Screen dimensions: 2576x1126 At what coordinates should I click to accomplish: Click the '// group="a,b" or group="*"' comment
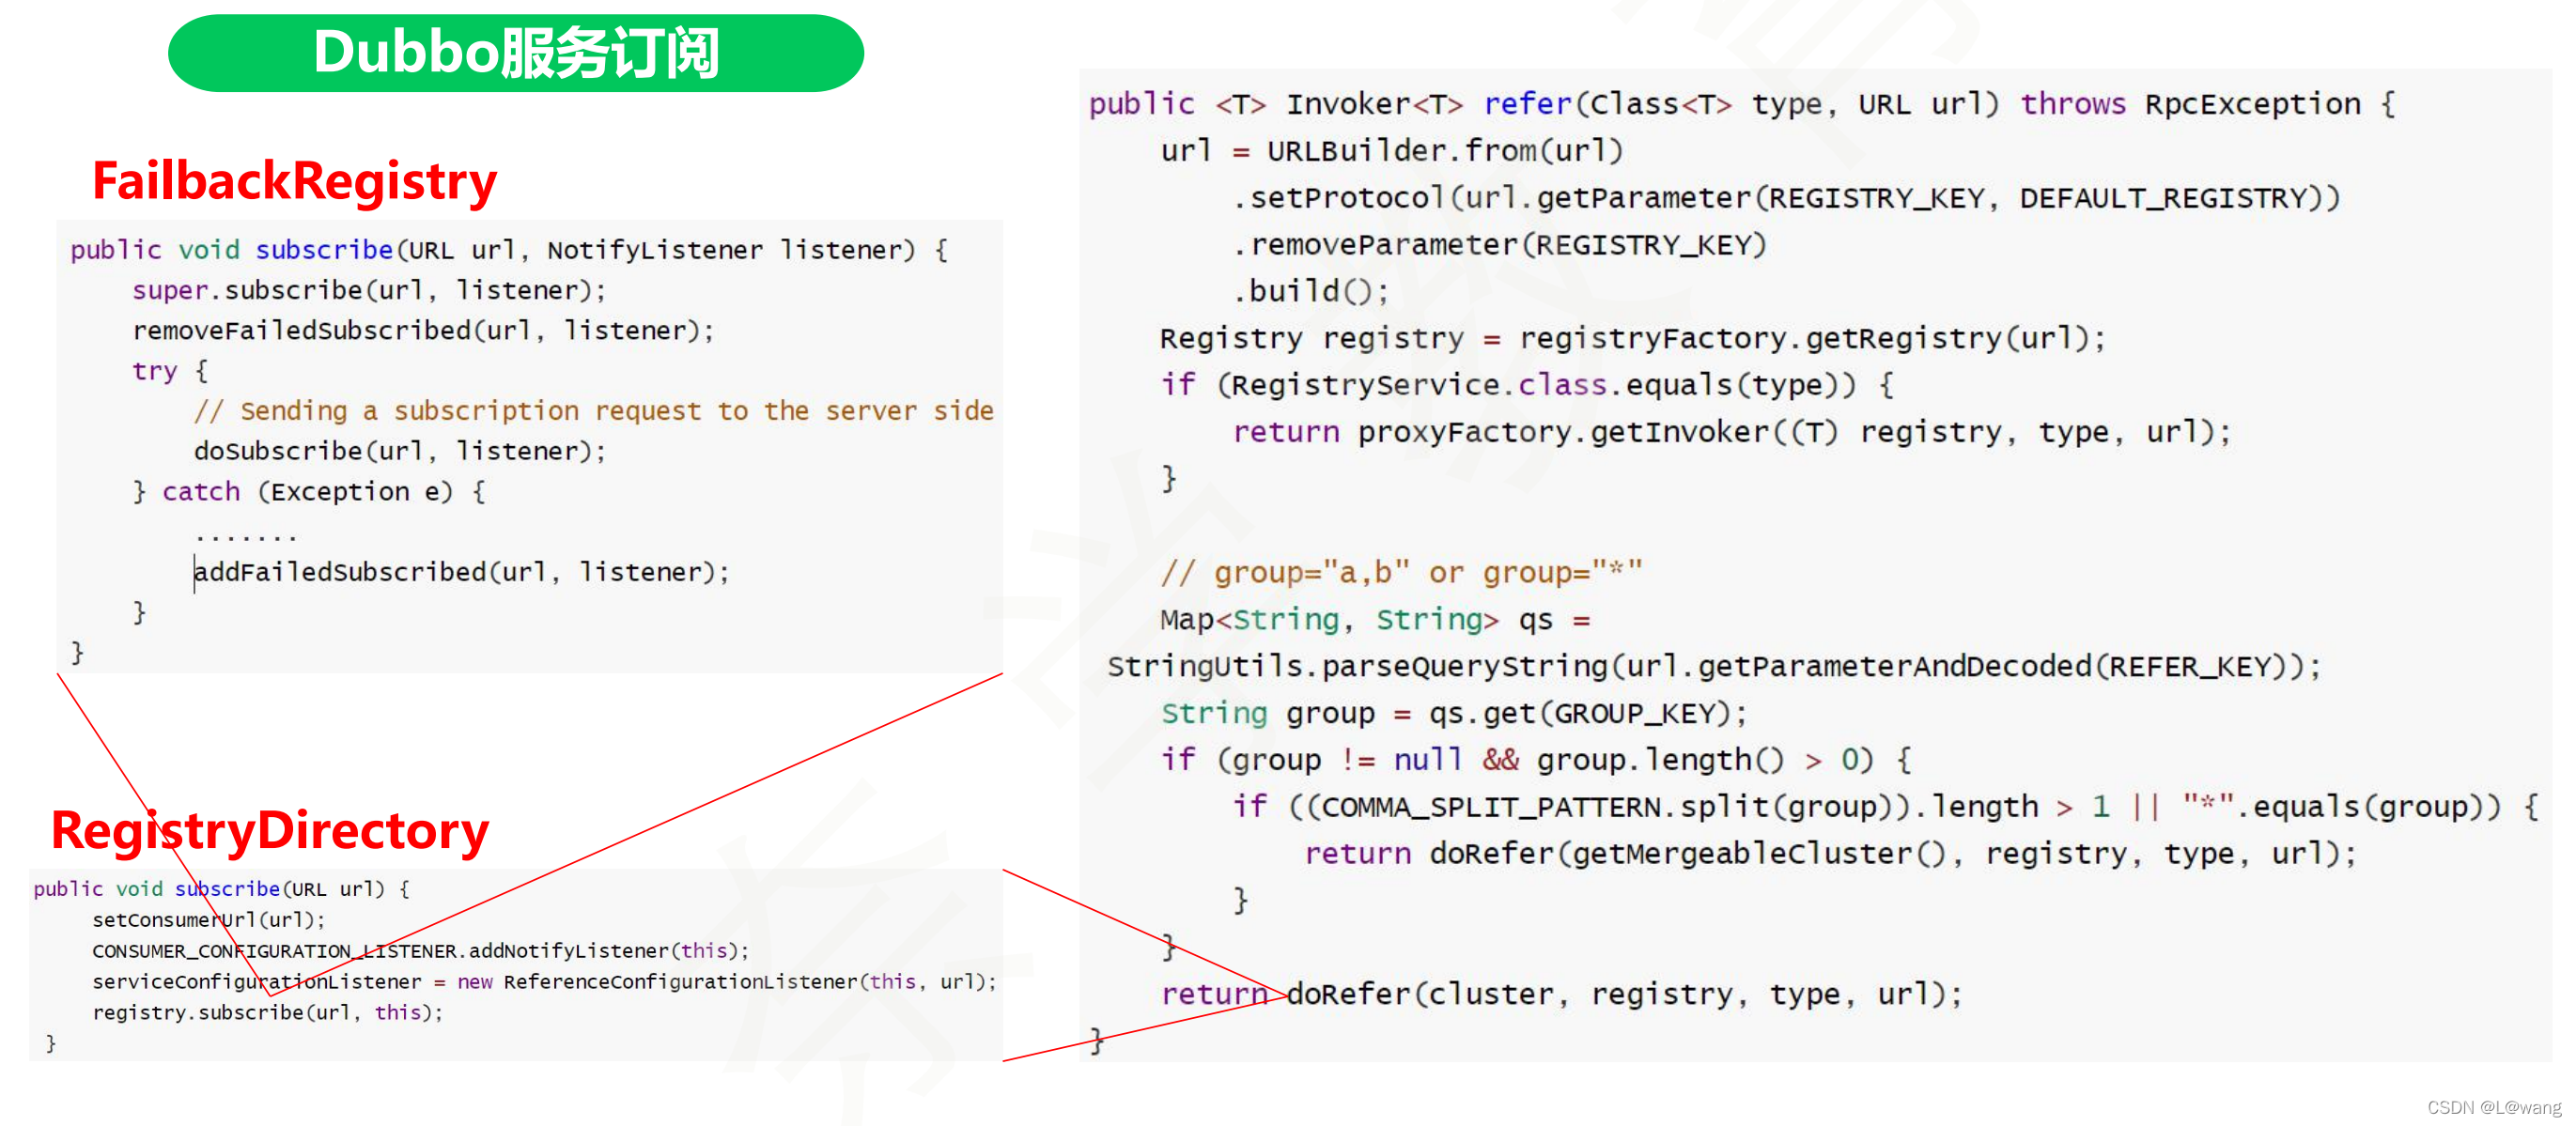[x=1401, y=572]
